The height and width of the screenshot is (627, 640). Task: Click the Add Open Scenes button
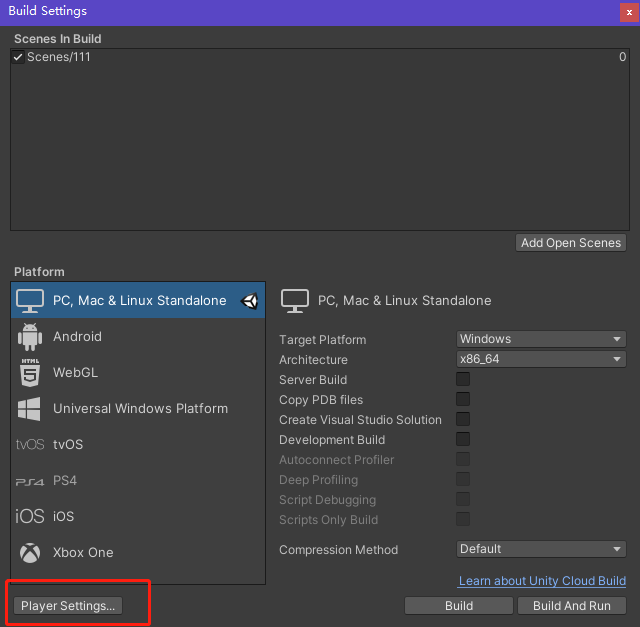pos(571,243)
